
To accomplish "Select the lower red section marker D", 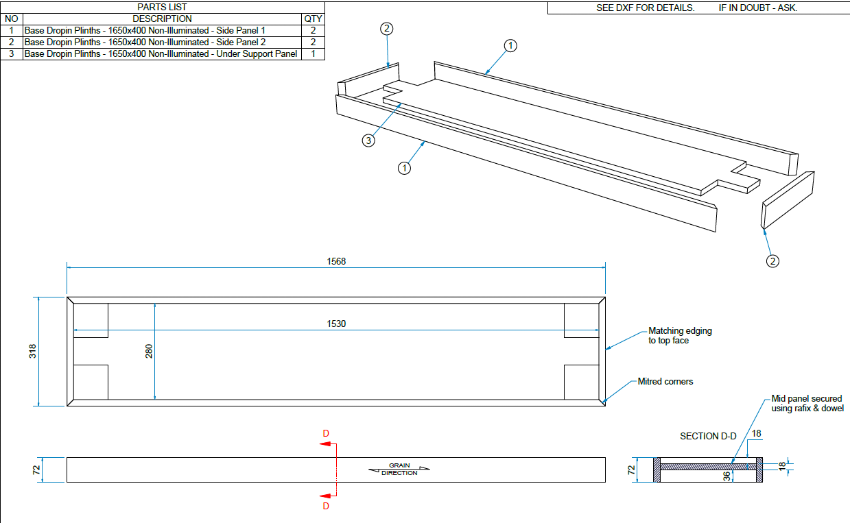I will 325,505.
